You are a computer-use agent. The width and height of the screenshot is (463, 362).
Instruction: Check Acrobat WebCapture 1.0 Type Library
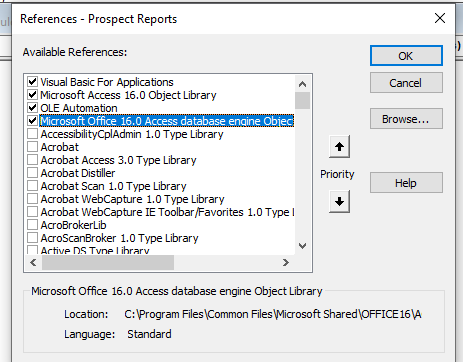32,199
